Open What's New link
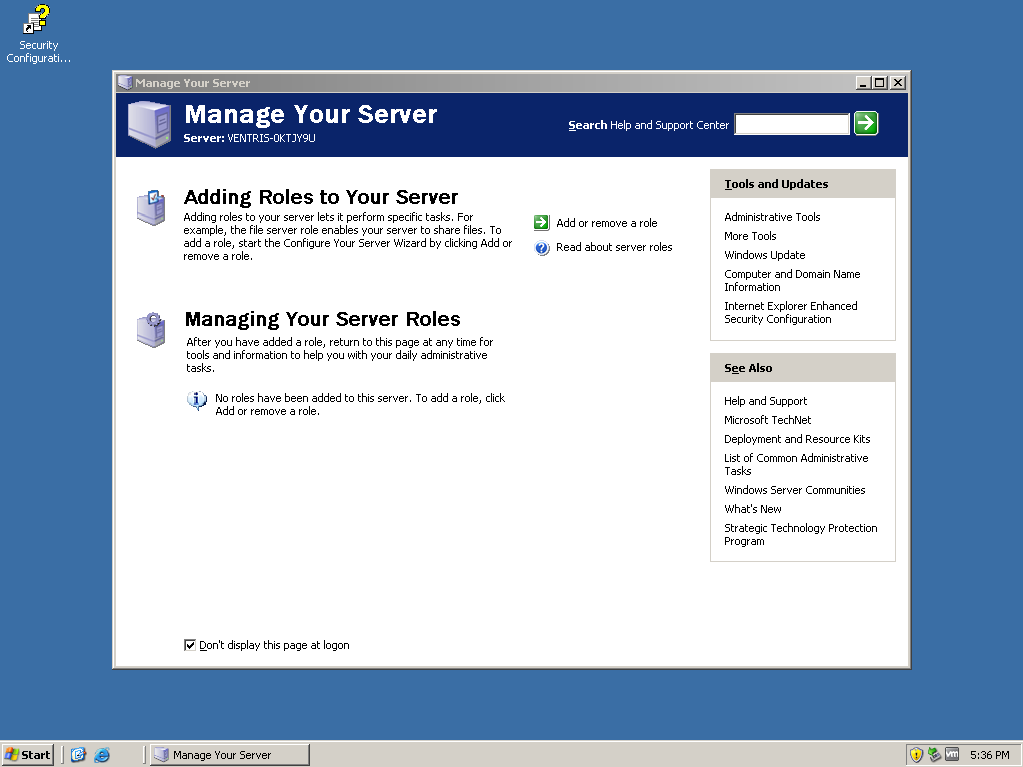The width and height of the screenshot is (1023, 767). (752, 509)
